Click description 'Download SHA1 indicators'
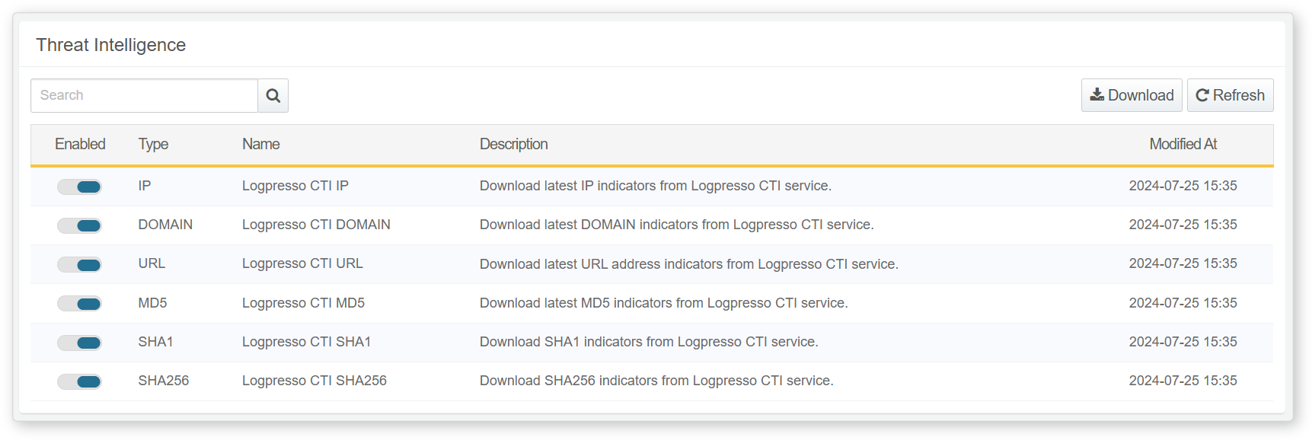 (x=649, y=342)
